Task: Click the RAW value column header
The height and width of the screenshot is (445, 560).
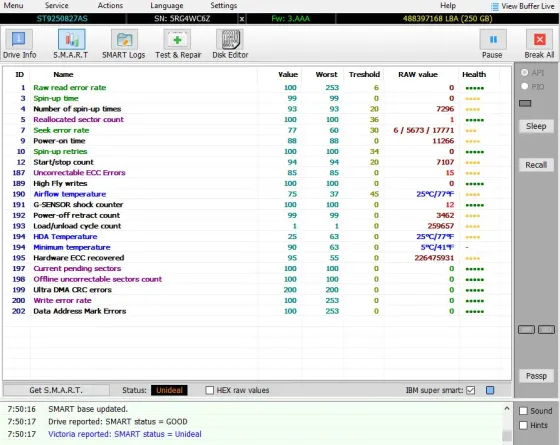Action: (418, 74)
